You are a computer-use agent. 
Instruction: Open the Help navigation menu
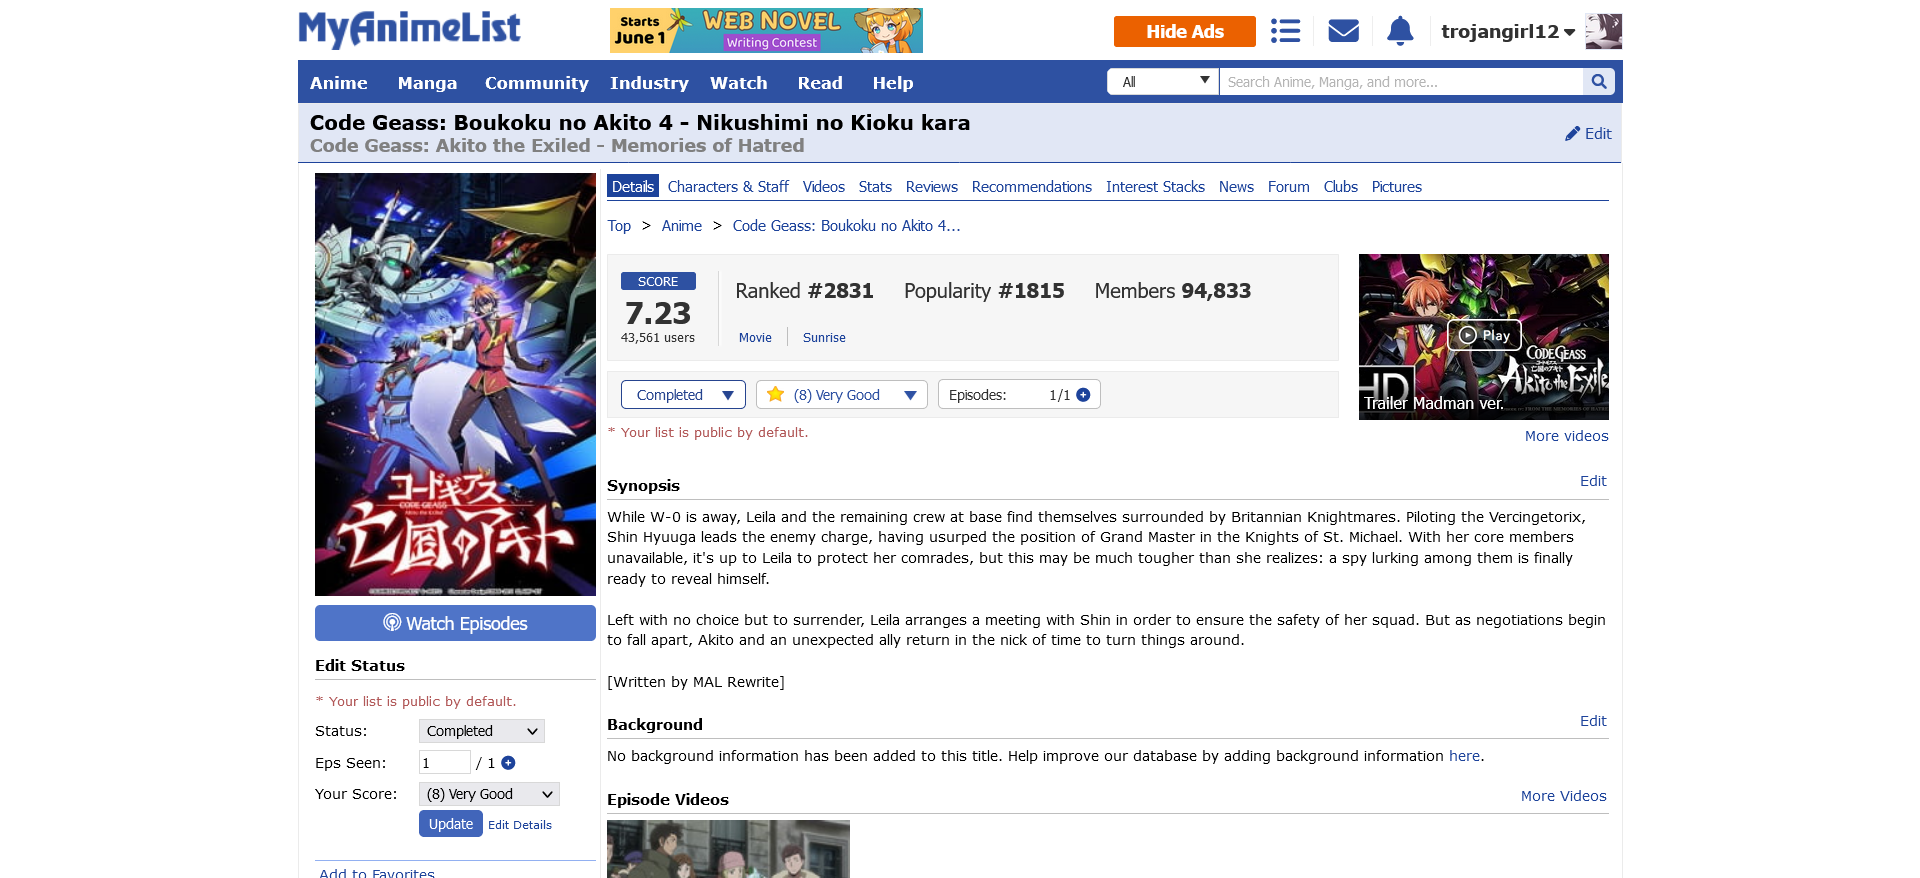pos(892,83)
